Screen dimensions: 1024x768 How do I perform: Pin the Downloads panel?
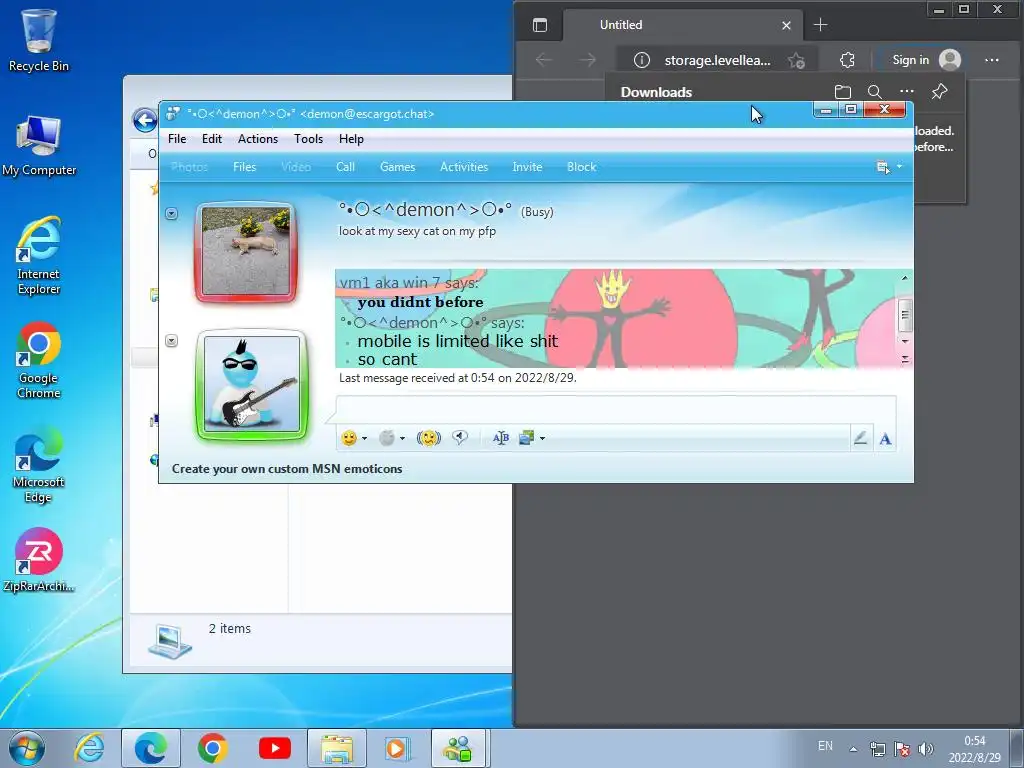(939, 91)
